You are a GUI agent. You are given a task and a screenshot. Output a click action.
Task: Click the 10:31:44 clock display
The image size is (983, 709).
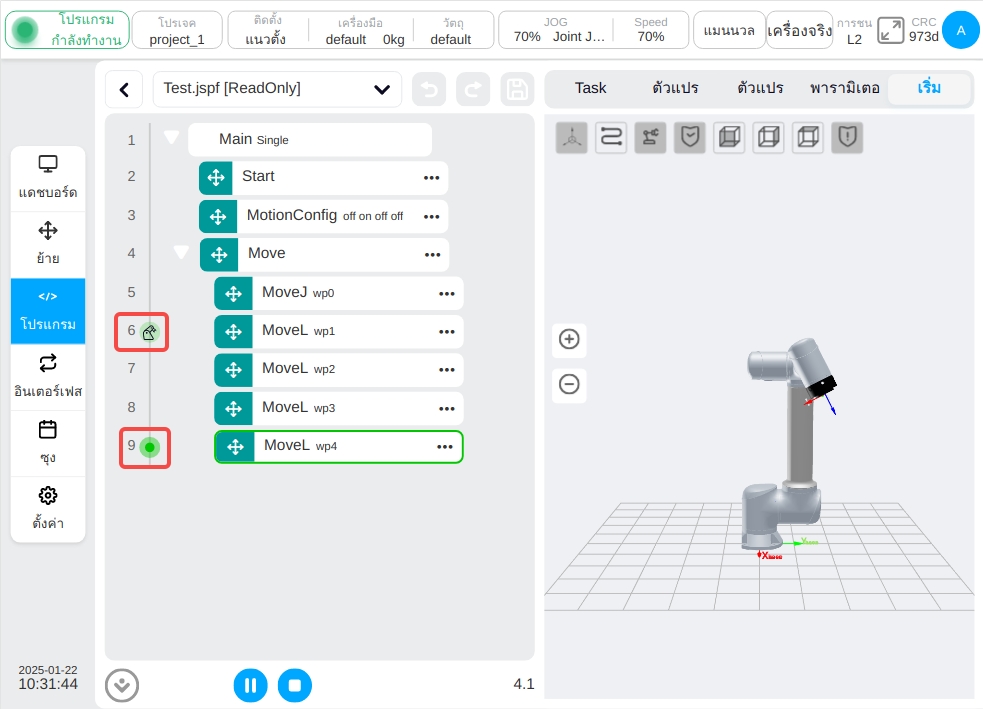(x=48, y=684)
